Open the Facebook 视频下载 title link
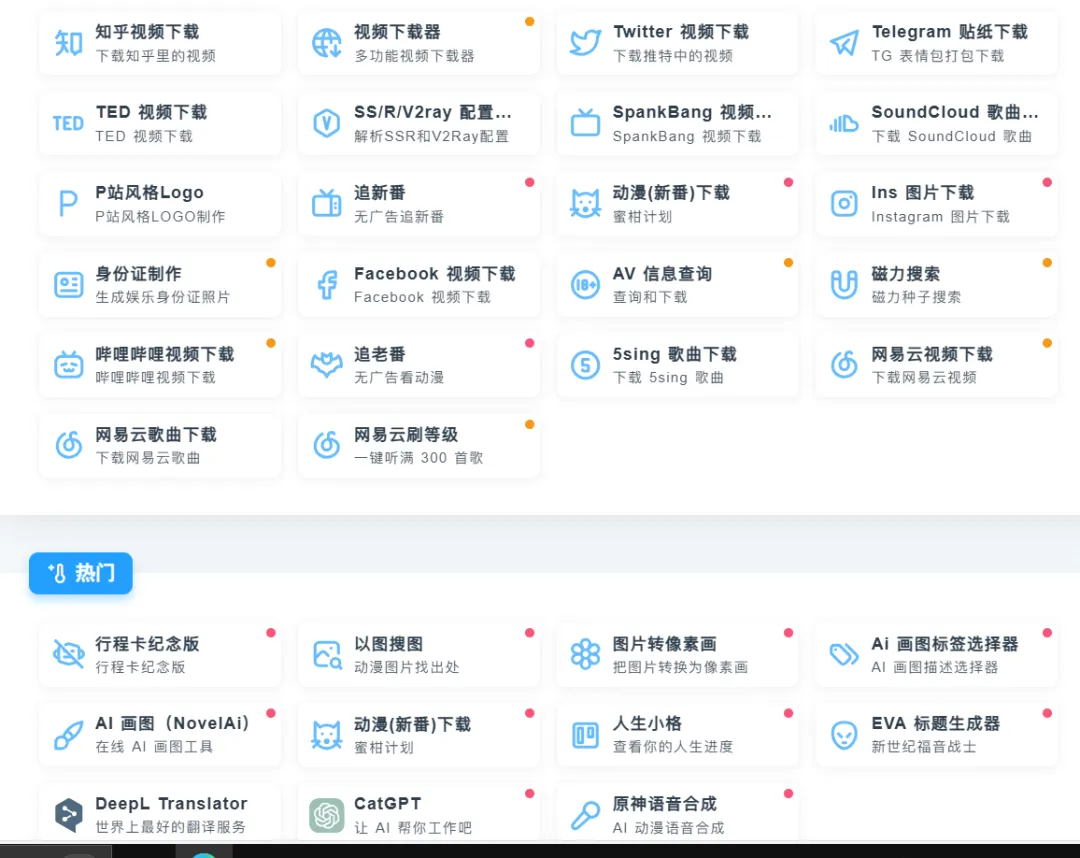 pos(435,273)
